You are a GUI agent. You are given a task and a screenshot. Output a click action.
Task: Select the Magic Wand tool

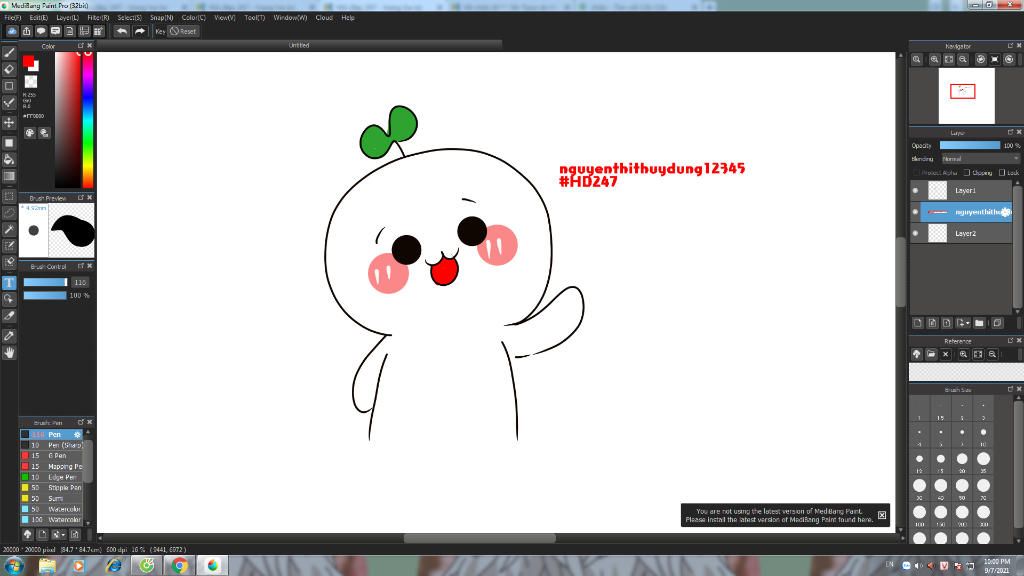point(9,229)
